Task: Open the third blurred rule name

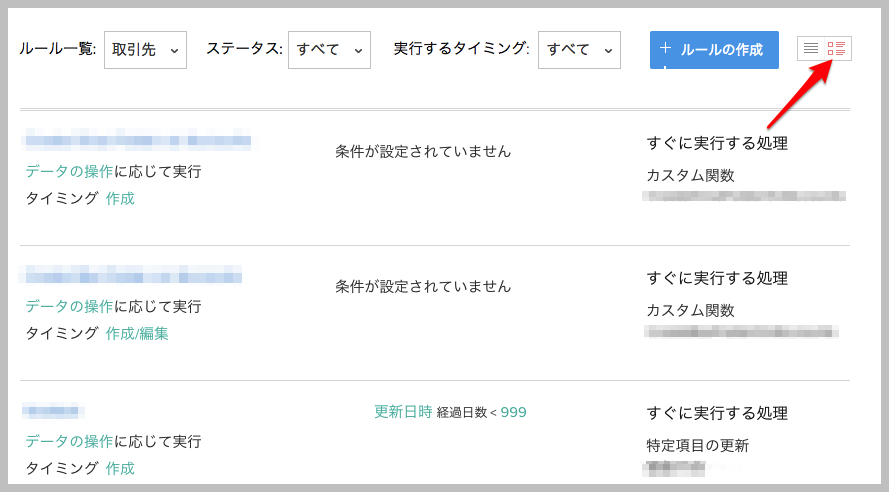Action: (53, 410)
